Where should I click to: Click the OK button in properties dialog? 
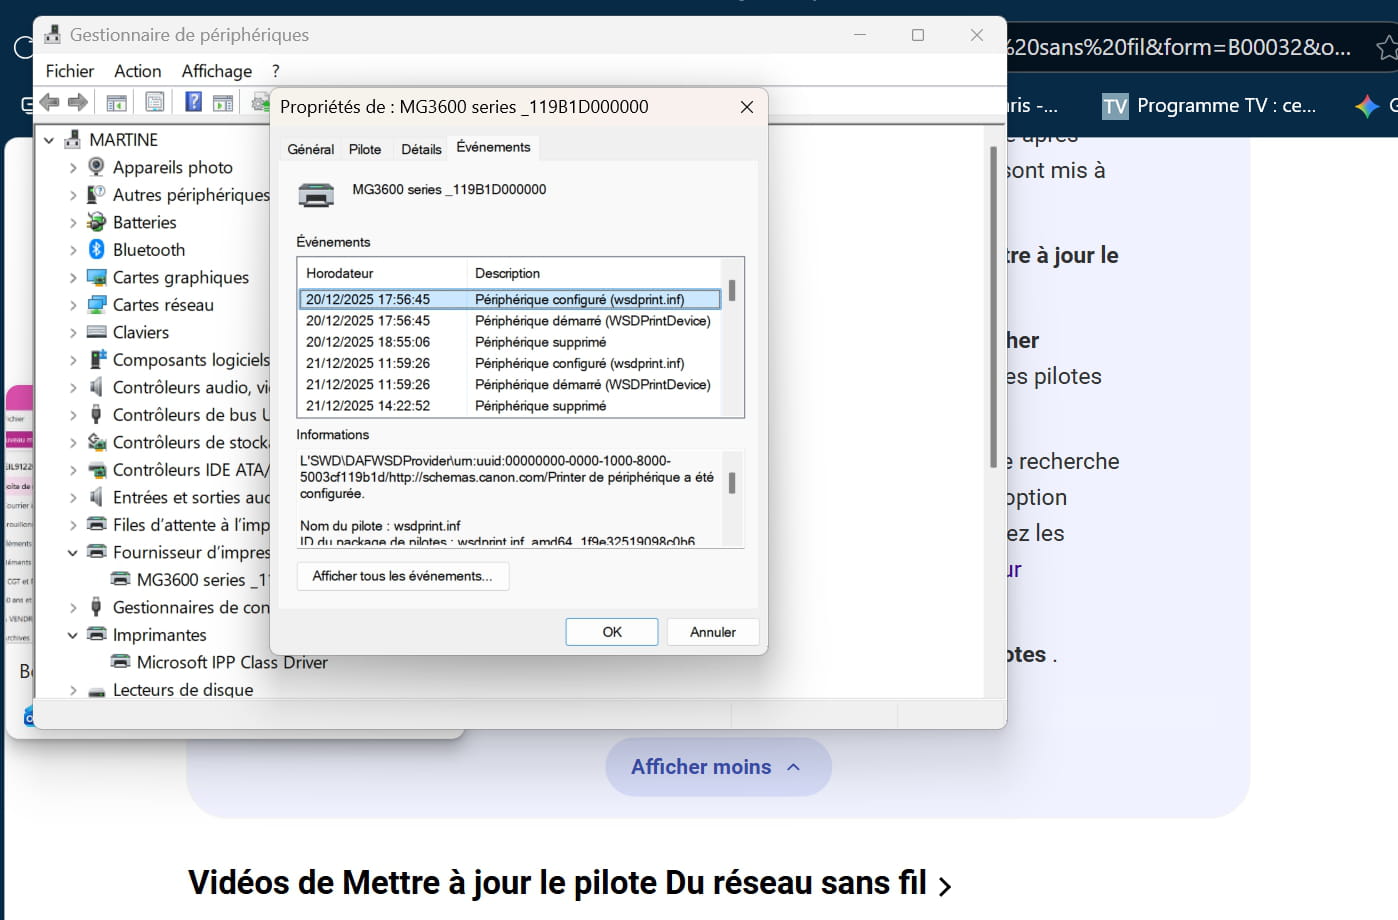point(612,632)
